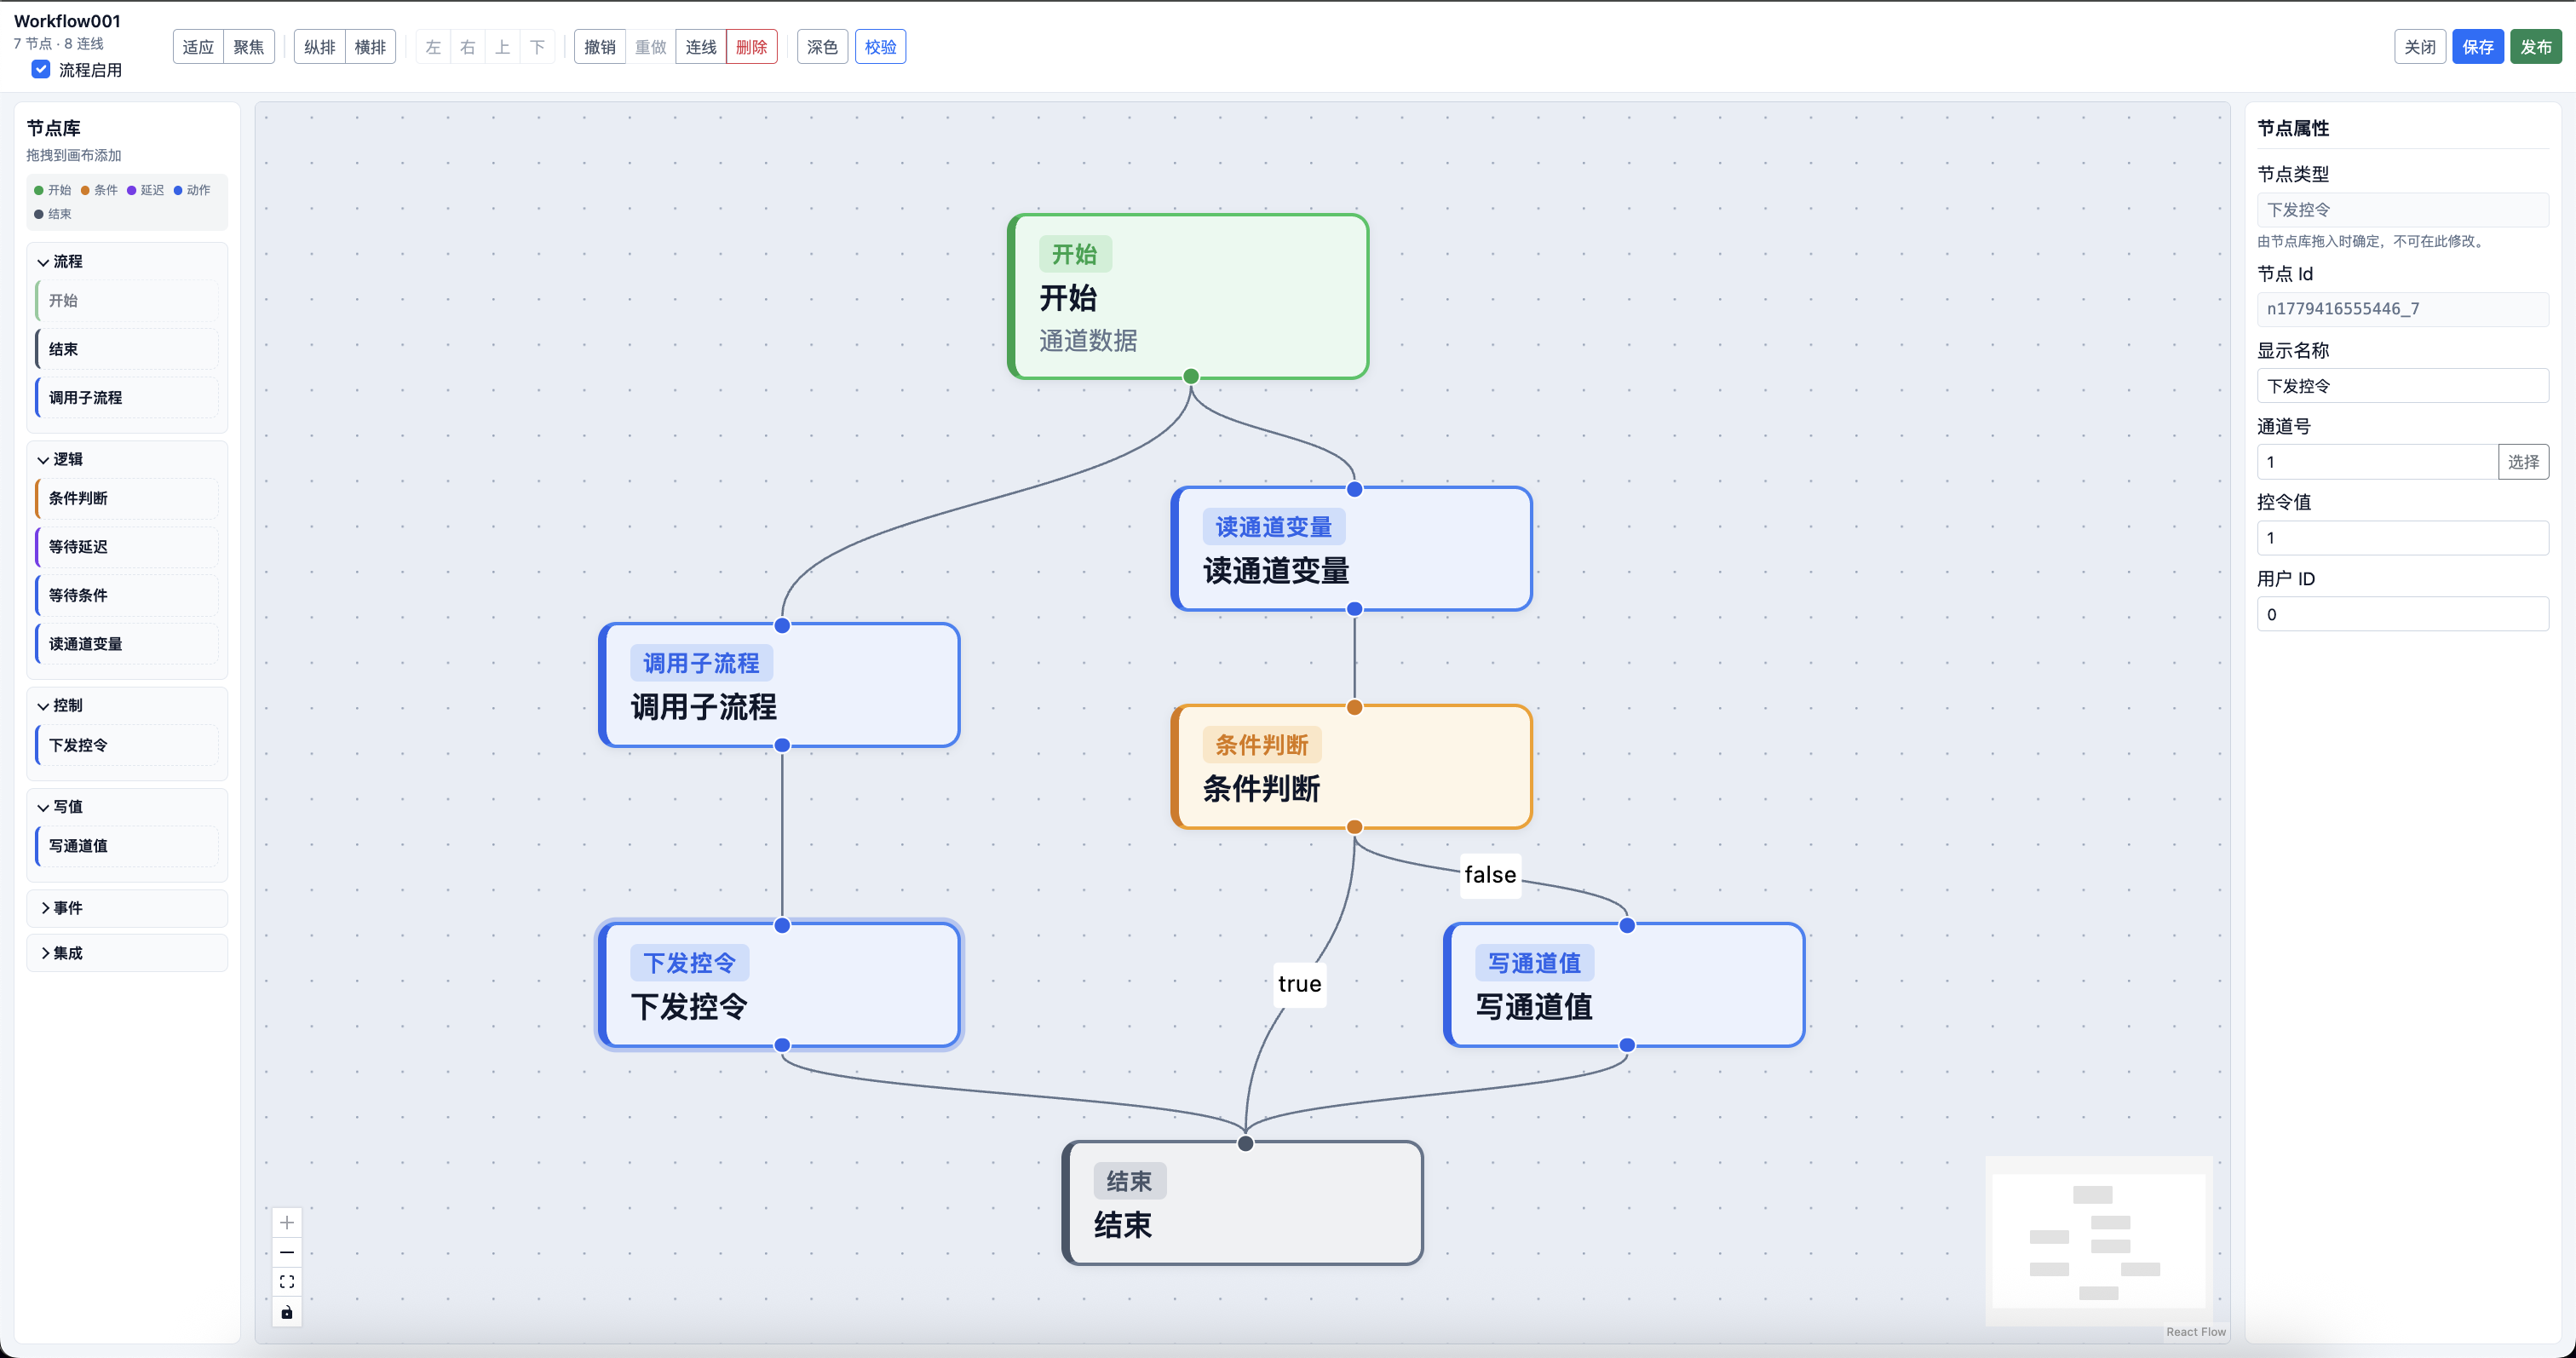2576x1358 pixels.
Task: Click the 撤销 undo button
Action: click(600, 47)
